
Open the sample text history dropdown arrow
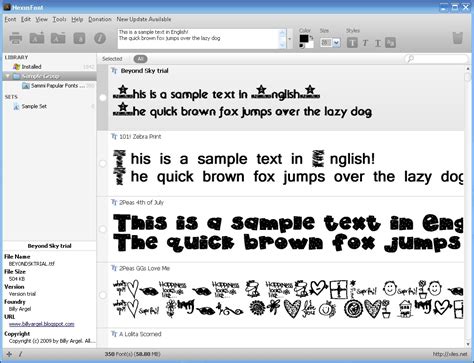click(x=289, y=39)
